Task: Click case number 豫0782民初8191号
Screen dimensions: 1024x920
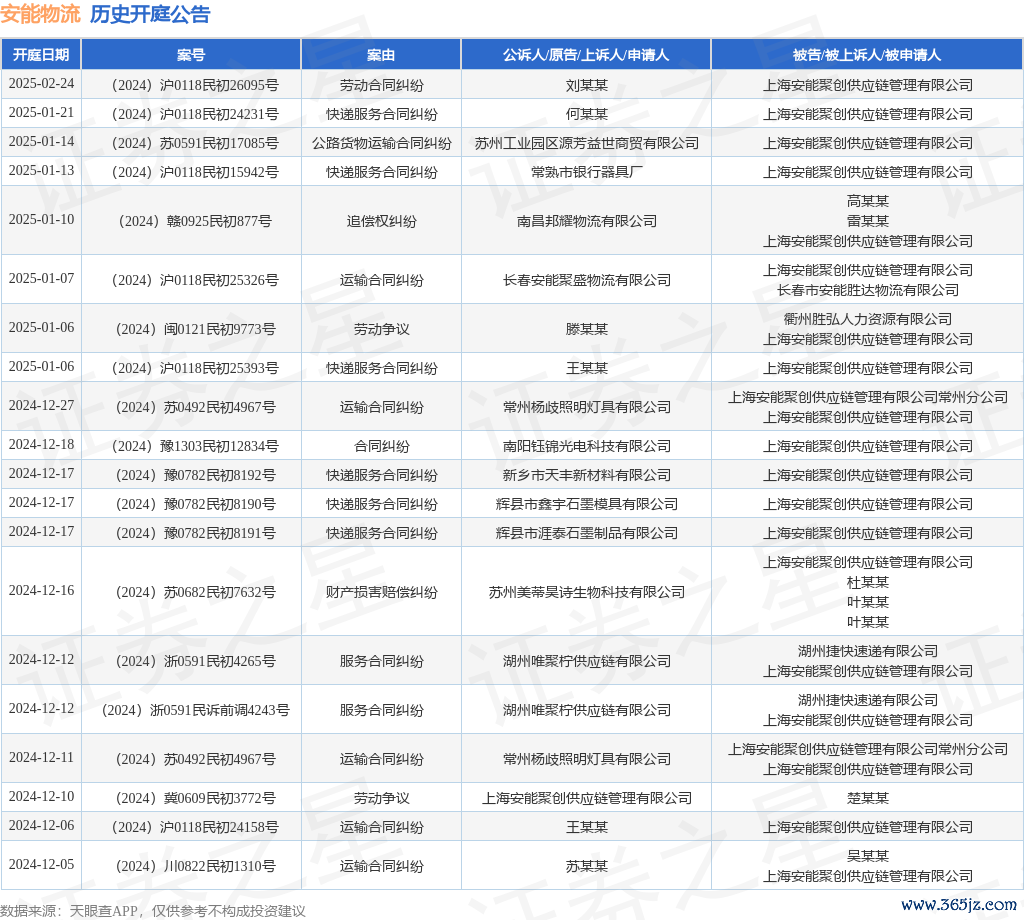Action: [x=195, y=533]
